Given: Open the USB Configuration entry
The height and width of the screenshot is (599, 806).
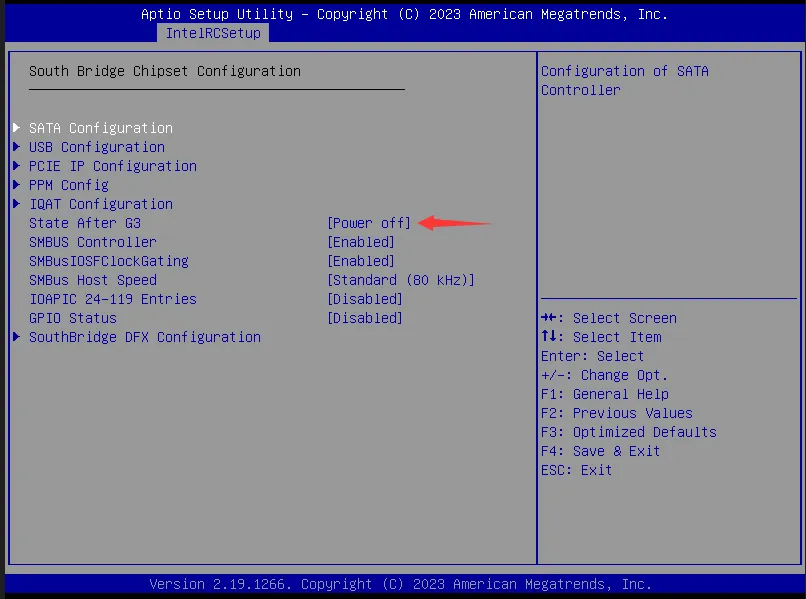Looking at the screenshot, I should pos(96,147).
